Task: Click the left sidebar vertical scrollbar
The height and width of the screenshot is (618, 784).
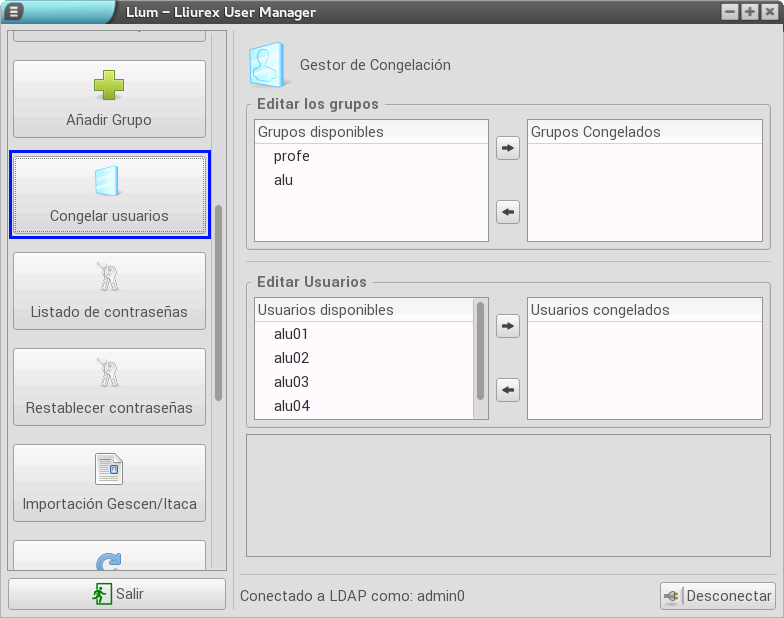Action: click(x=219, y=300)
